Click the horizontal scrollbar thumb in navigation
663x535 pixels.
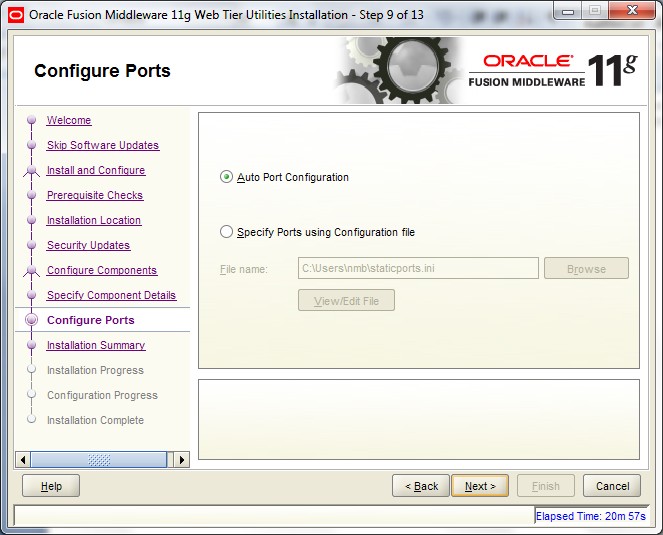[x=99, y=460]
